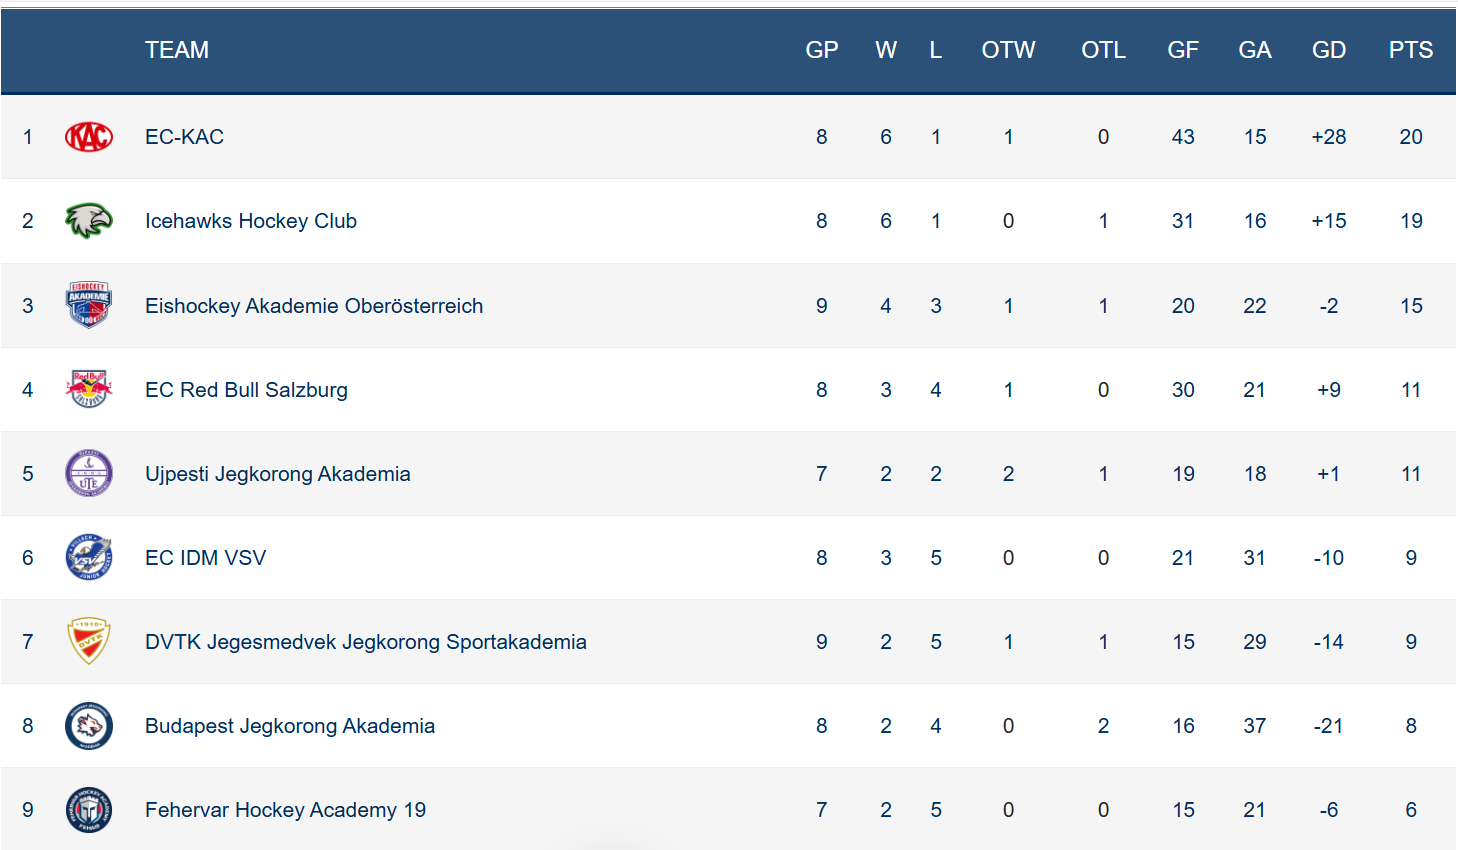Click the EC-KAC team logo
The width and height of the screenshot is (1458, 850).
pyautogui.click(x=89, y=137)
